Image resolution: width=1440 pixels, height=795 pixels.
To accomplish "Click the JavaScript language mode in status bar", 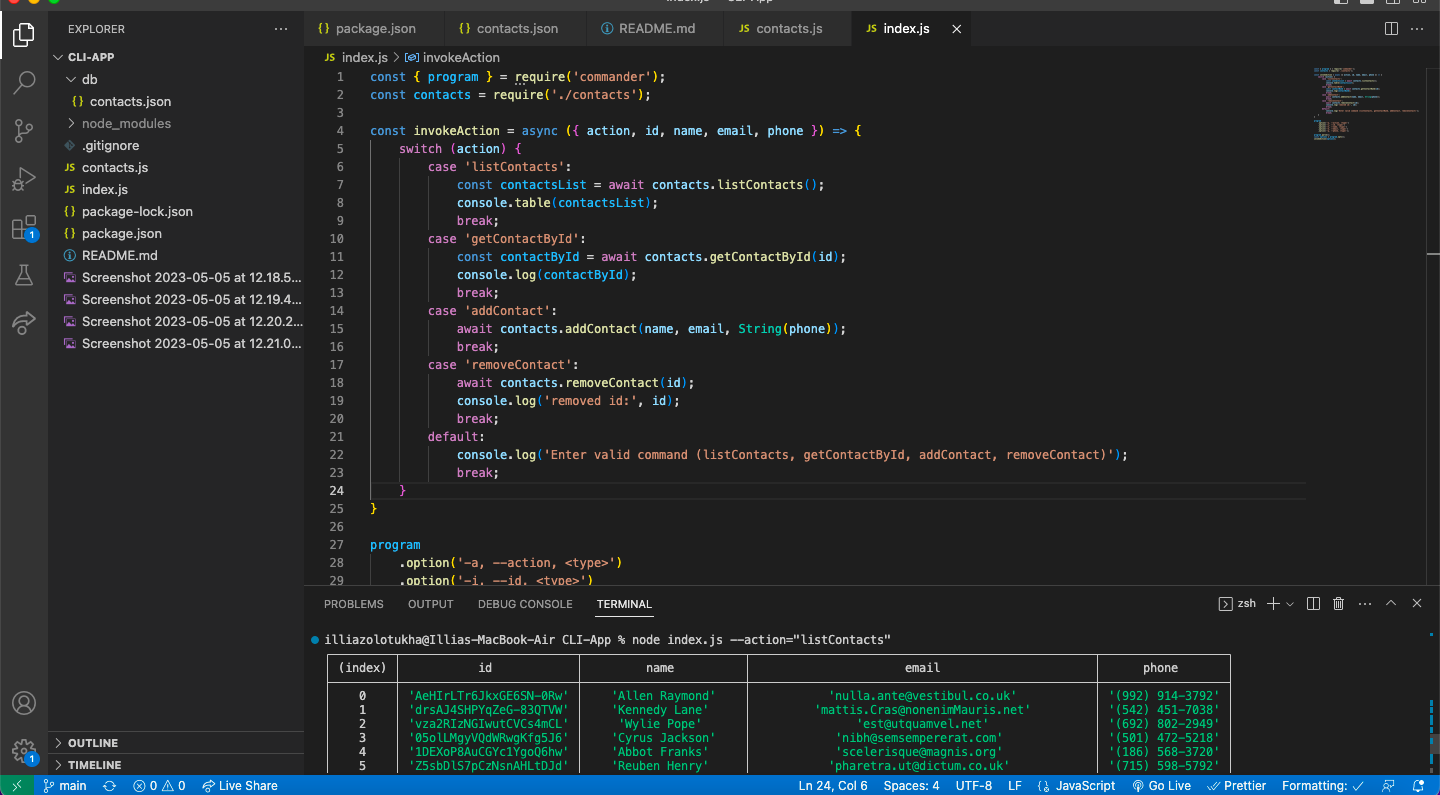I will [1078, 786].
